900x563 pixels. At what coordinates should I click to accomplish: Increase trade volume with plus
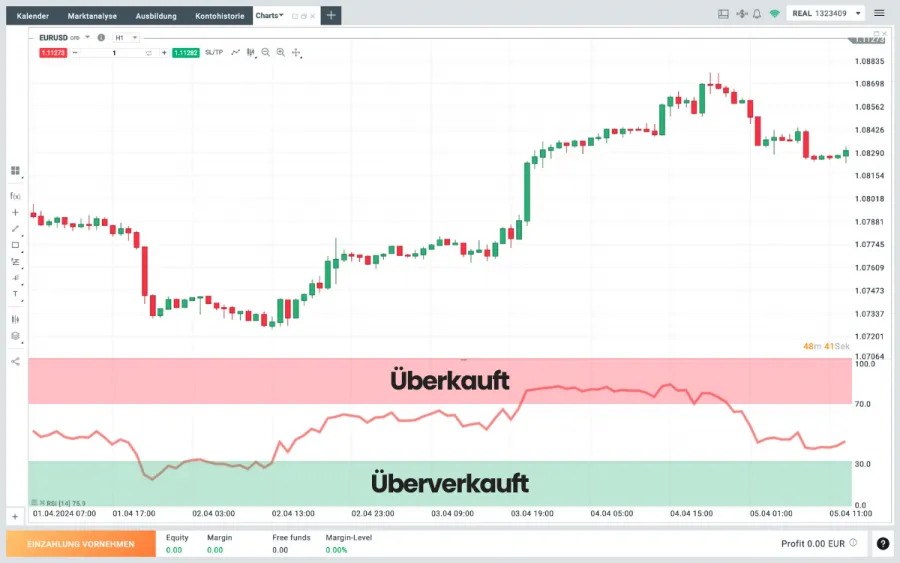click(x=164, y=53)
